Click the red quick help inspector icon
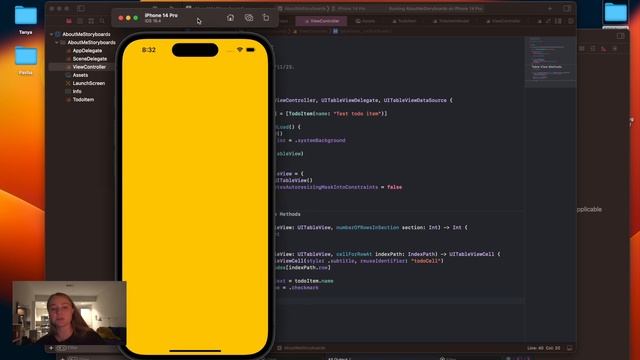The width and height of the screenshot is (640, 360). [x=604, y=49]
